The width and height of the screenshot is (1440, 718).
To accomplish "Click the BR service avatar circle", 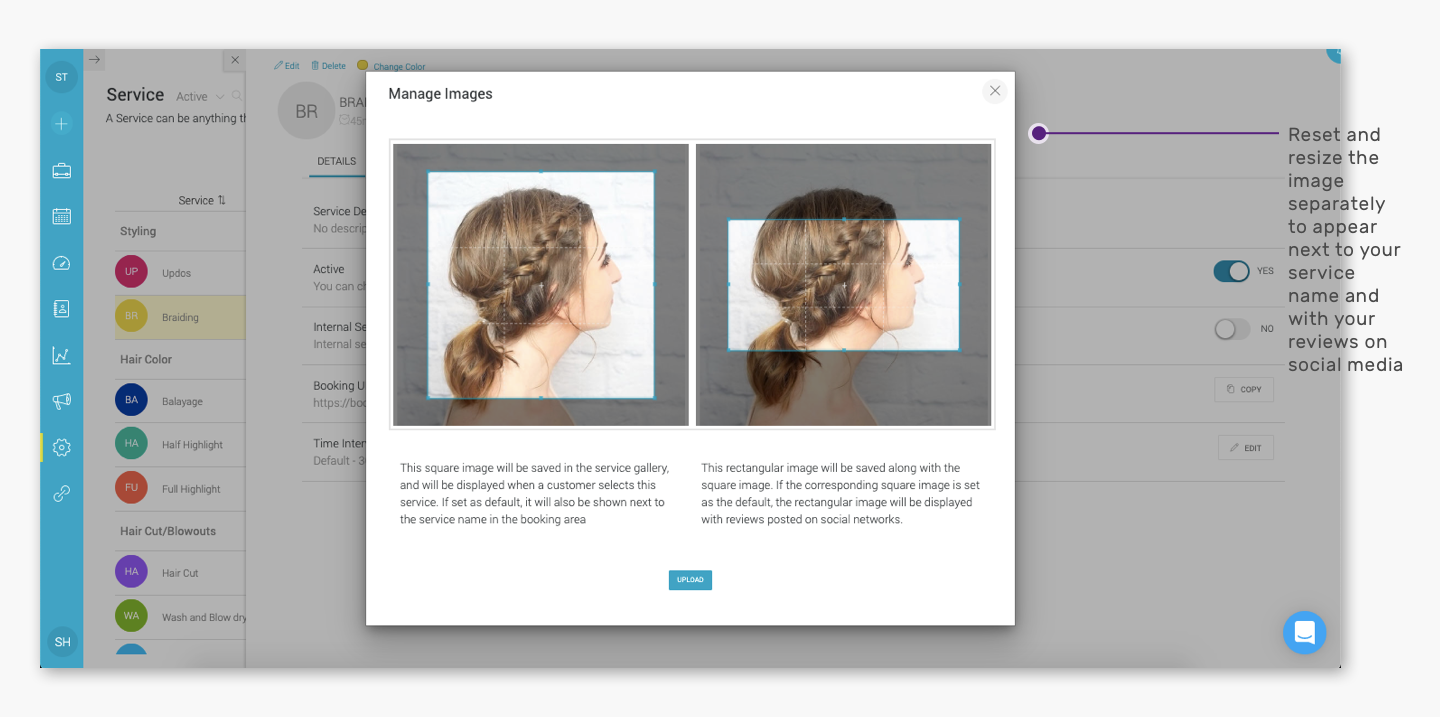I will [306, 111].
